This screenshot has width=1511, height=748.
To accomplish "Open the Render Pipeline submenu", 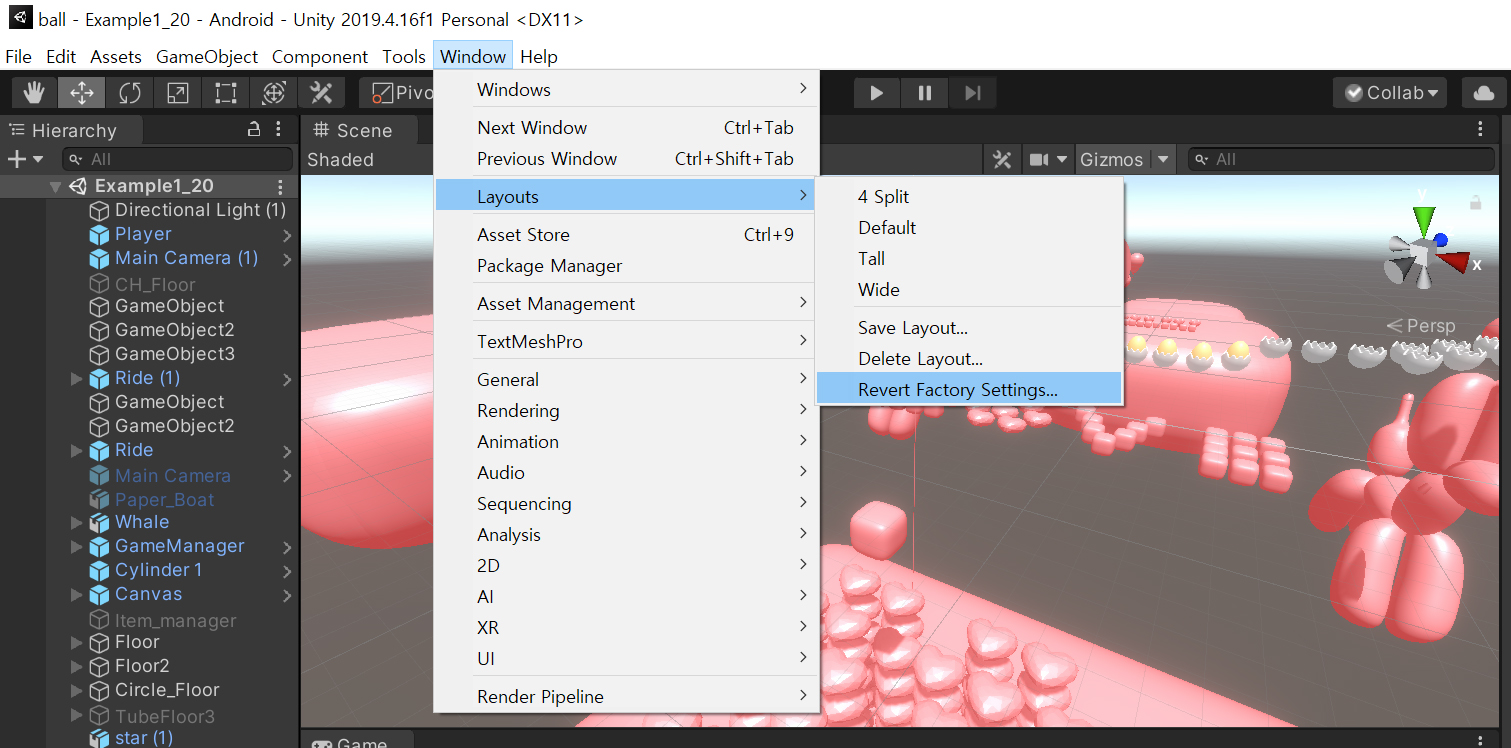I will tap(626, 697).
